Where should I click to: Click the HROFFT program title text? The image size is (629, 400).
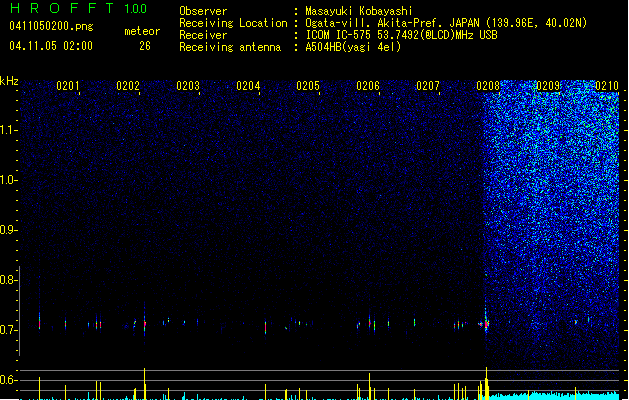tap(63, 8)
